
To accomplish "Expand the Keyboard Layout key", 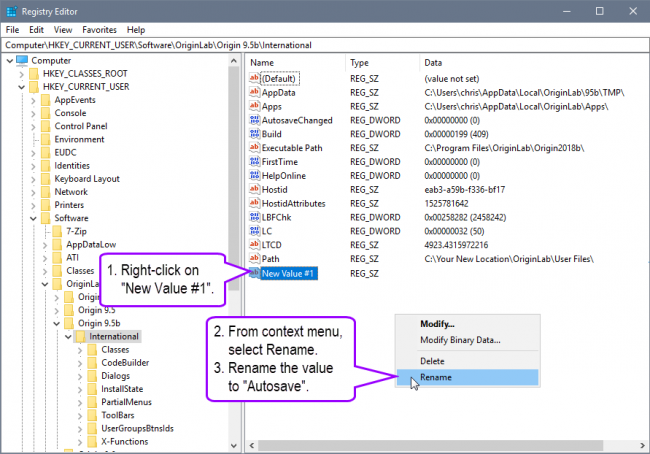I will [x=33, y=179].
